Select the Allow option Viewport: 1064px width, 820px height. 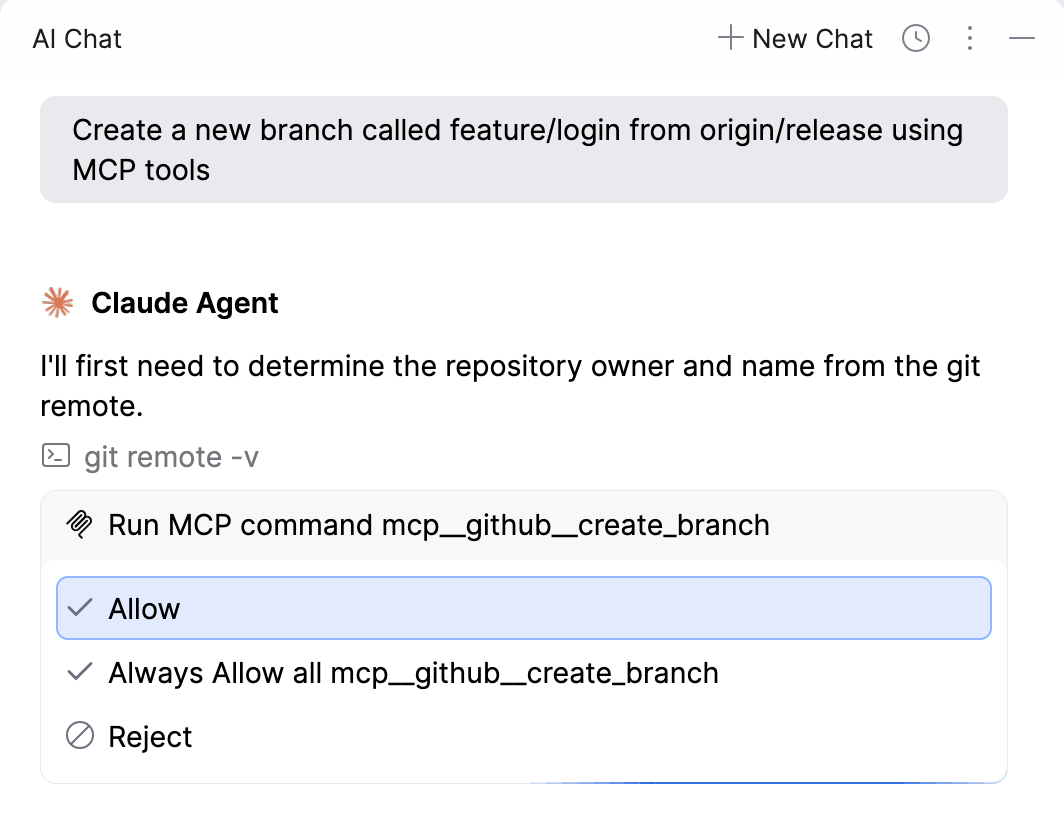[524, 608]
